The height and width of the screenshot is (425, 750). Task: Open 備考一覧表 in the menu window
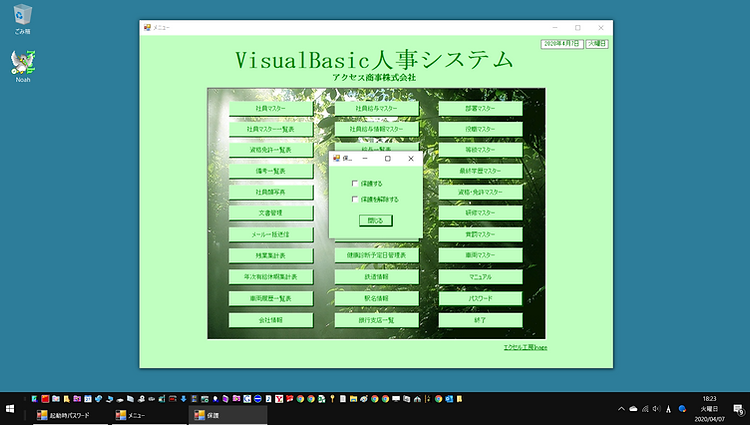(271, 171)
